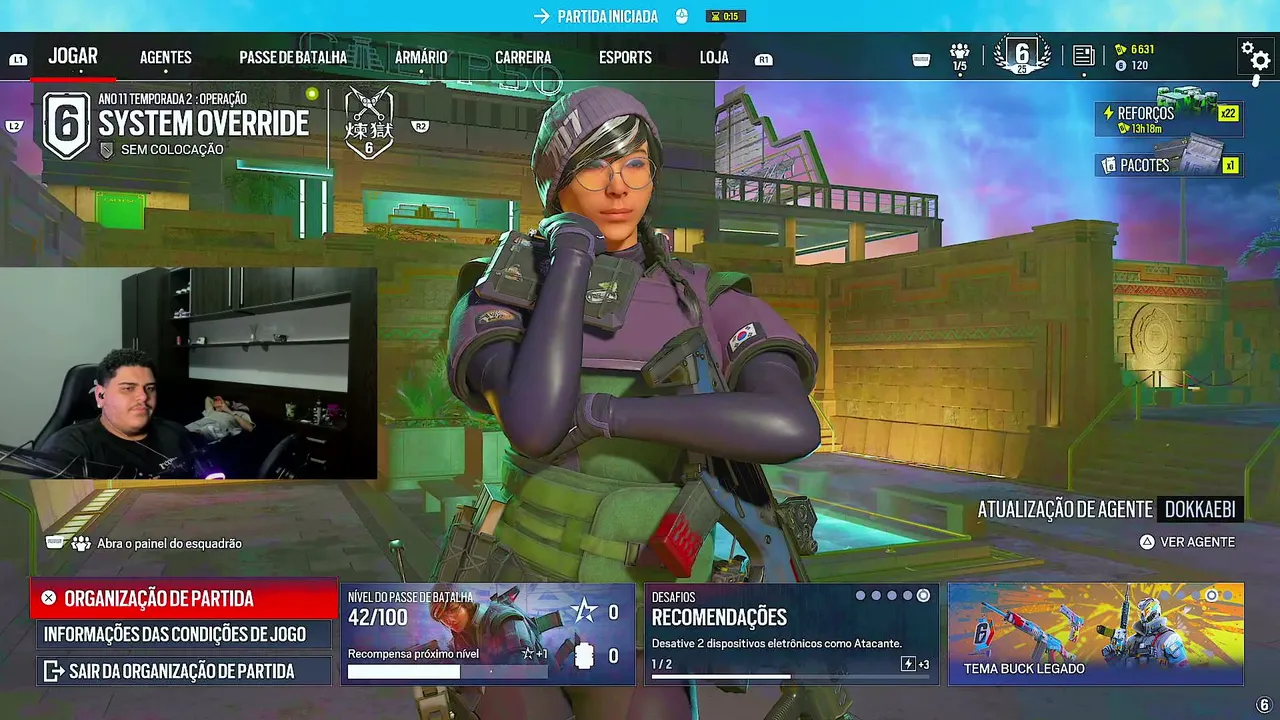Open the Agentes tab
The image size is (1280, 720).
pyautogui.click(x=166, y=58)
